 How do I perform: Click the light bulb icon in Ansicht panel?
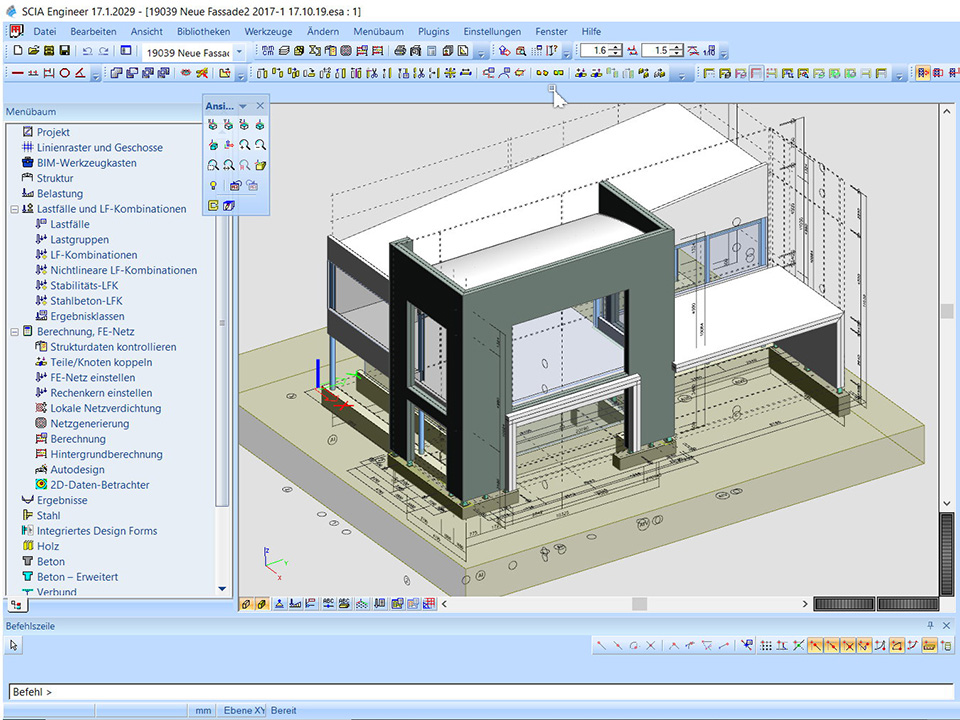coord(213,185)
